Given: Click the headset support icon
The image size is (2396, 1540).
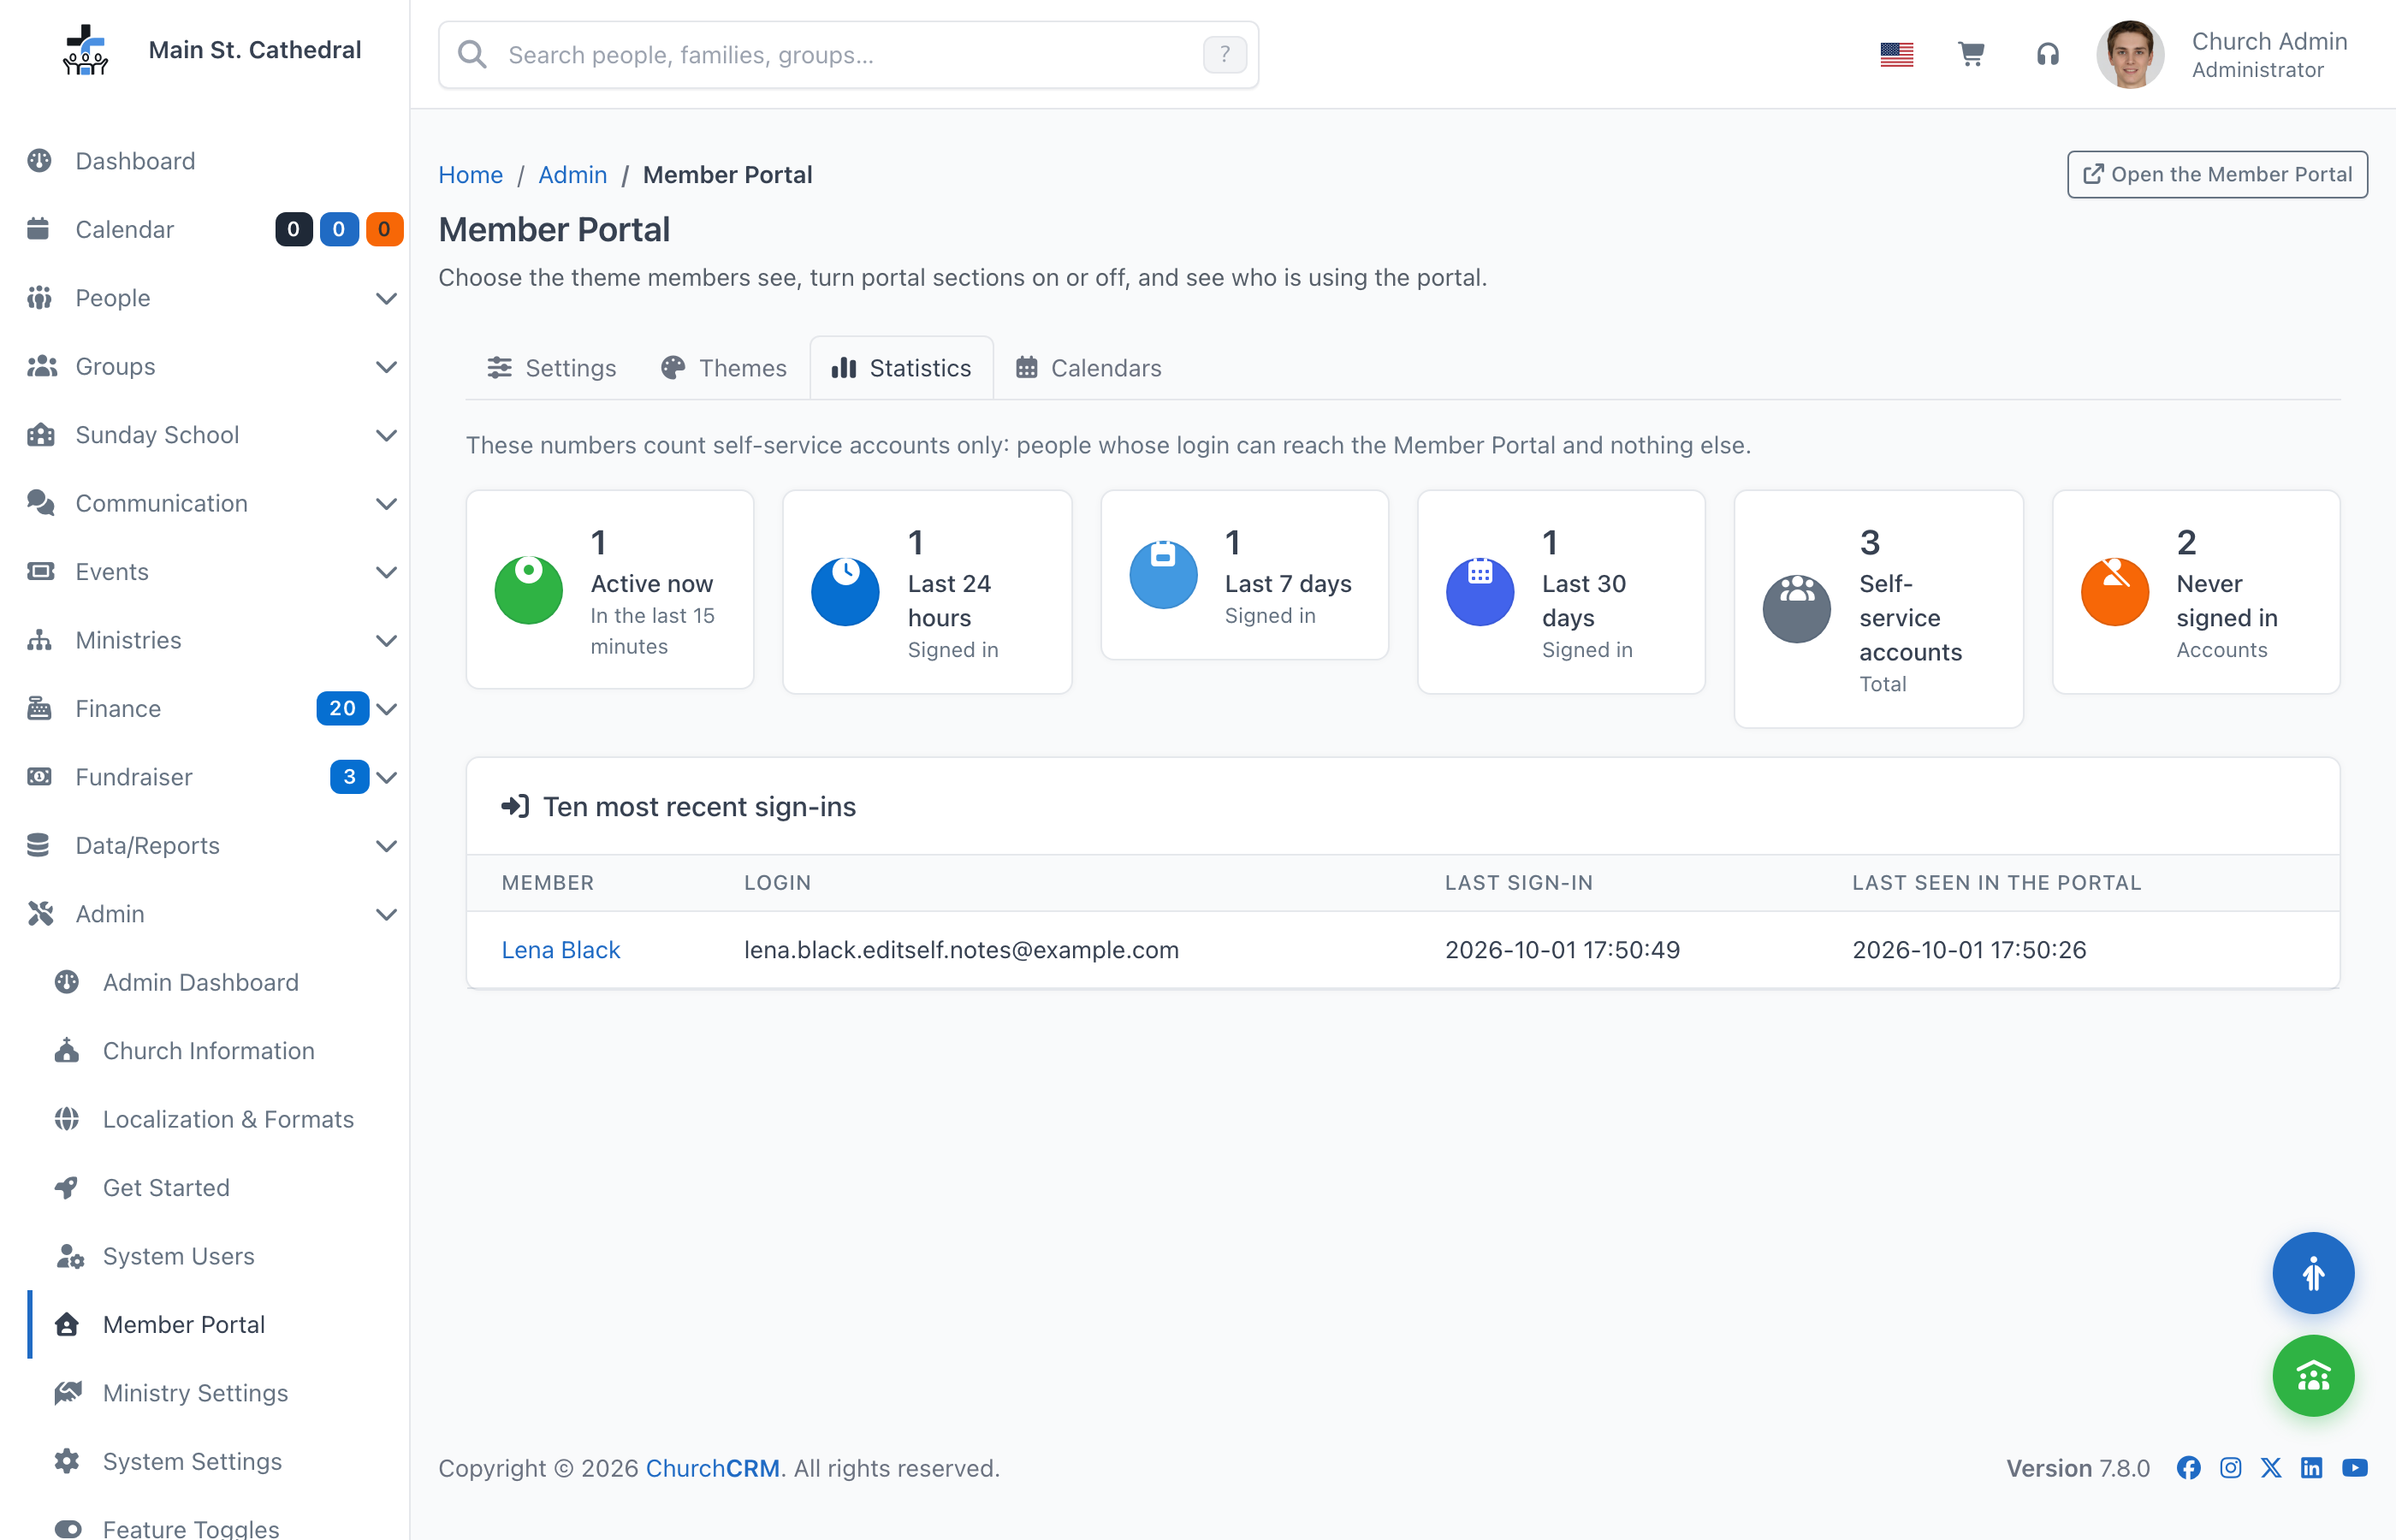Looking at the screenshot, I should [2047, 54].
